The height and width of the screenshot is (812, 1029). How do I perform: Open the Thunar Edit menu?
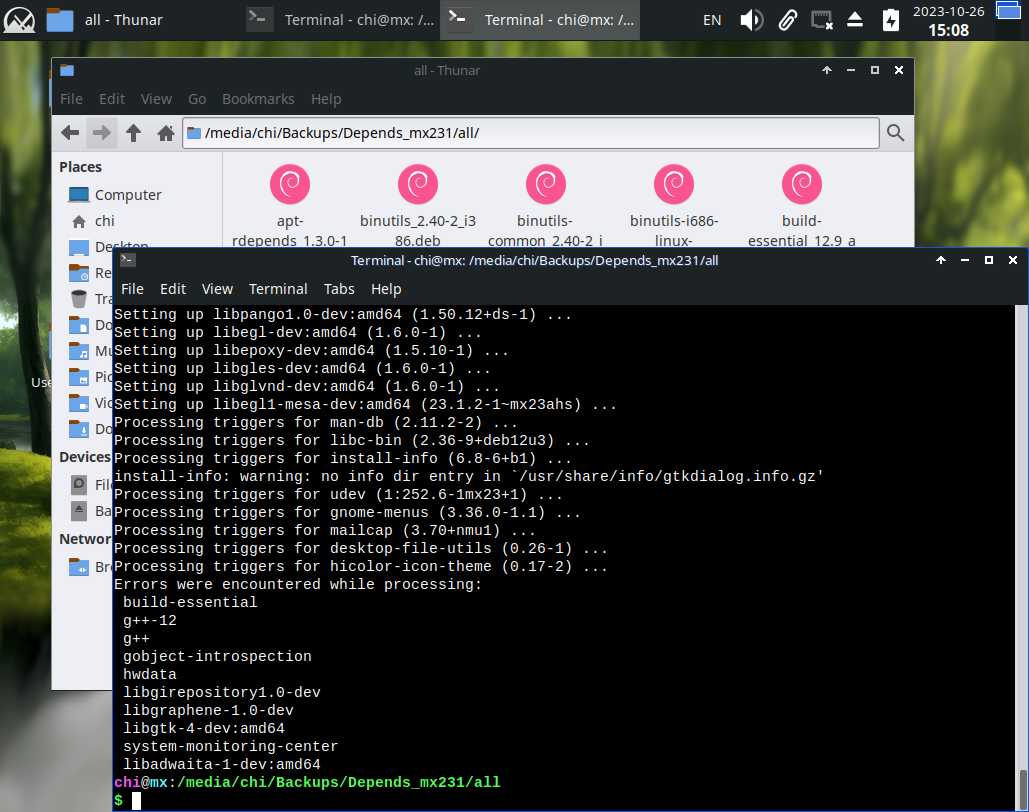112,99
